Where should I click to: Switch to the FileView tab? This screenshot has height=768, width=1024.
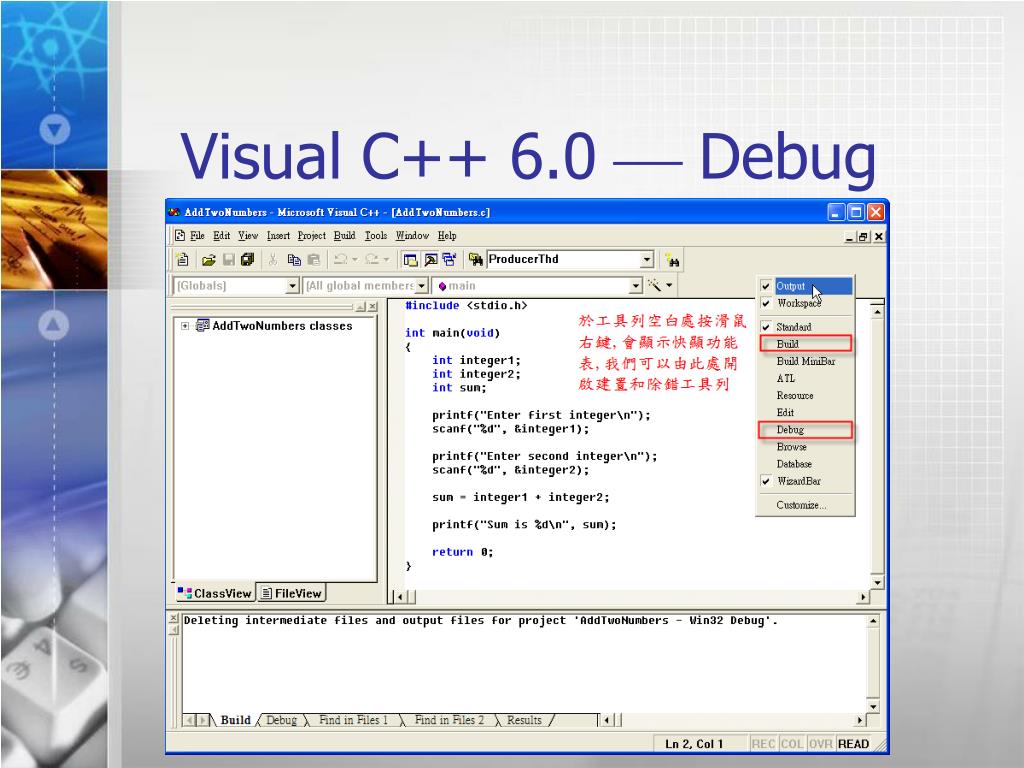[x=291, y=593]
